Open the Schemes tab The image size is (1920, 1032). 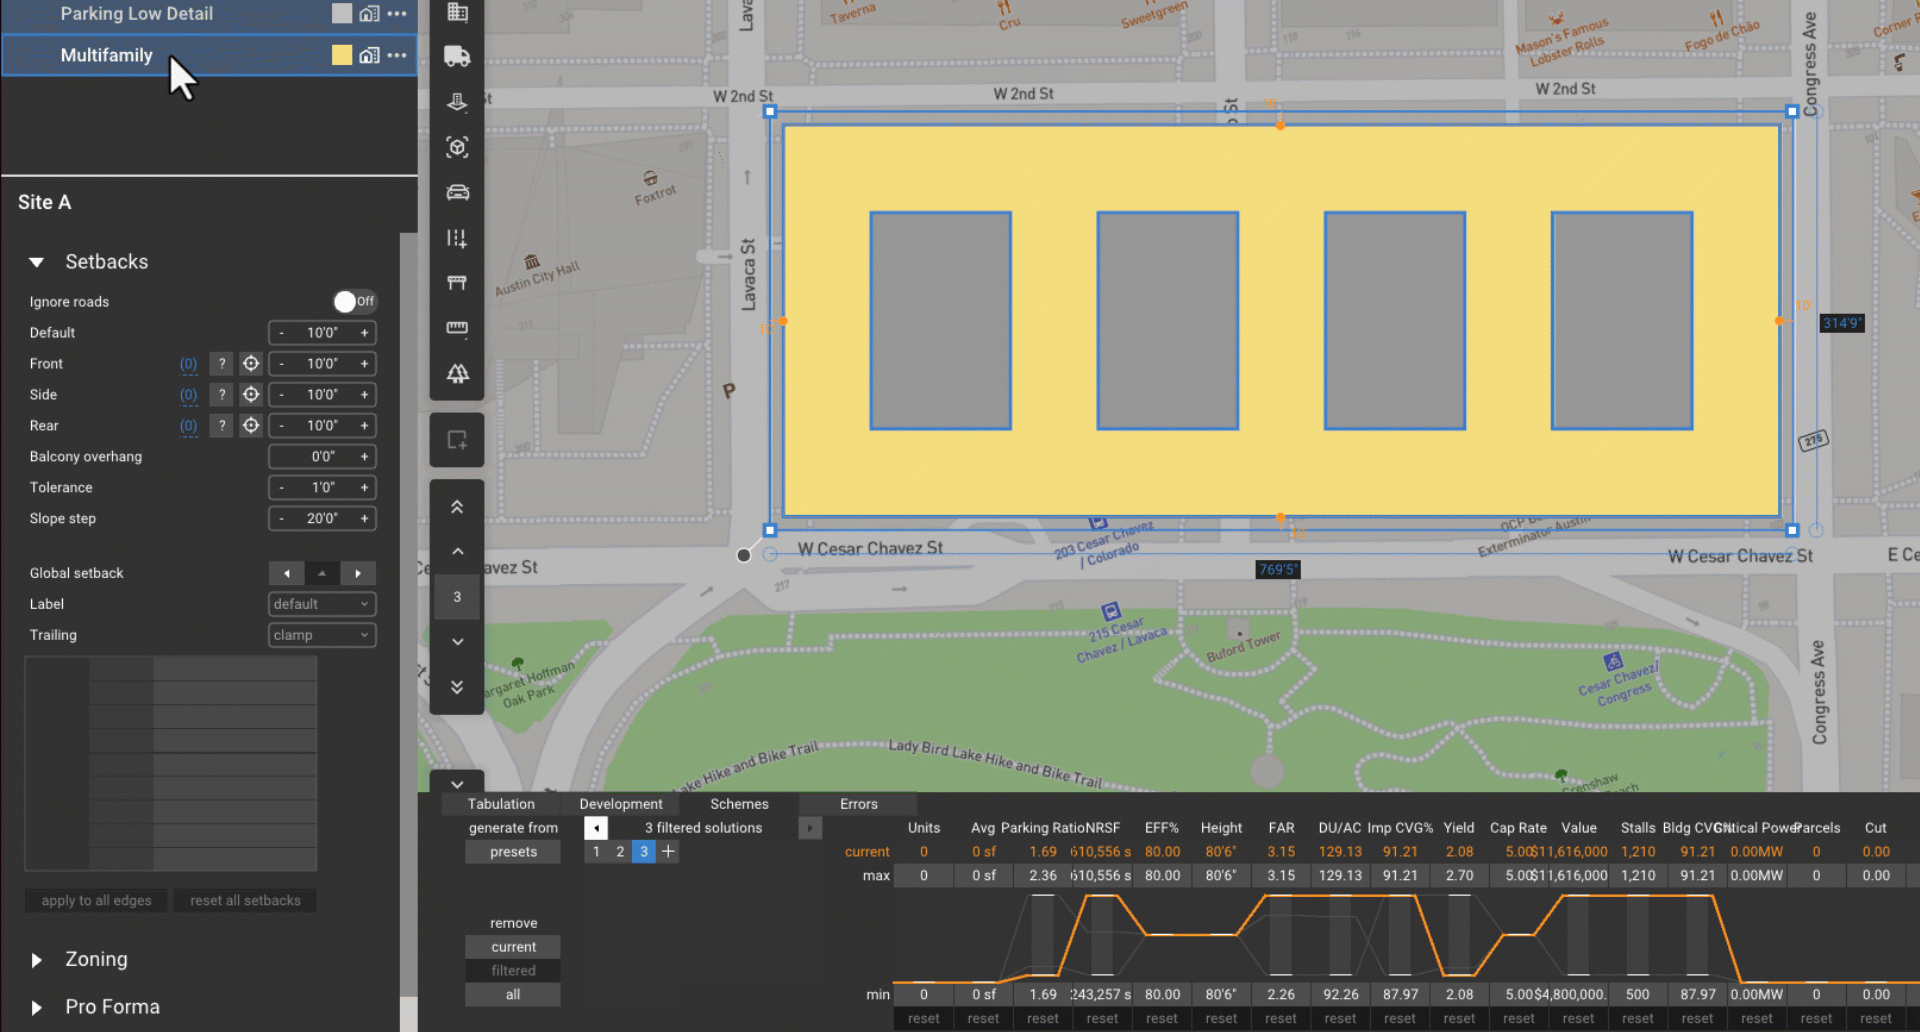pyautogui.click(x=739, y=804)
